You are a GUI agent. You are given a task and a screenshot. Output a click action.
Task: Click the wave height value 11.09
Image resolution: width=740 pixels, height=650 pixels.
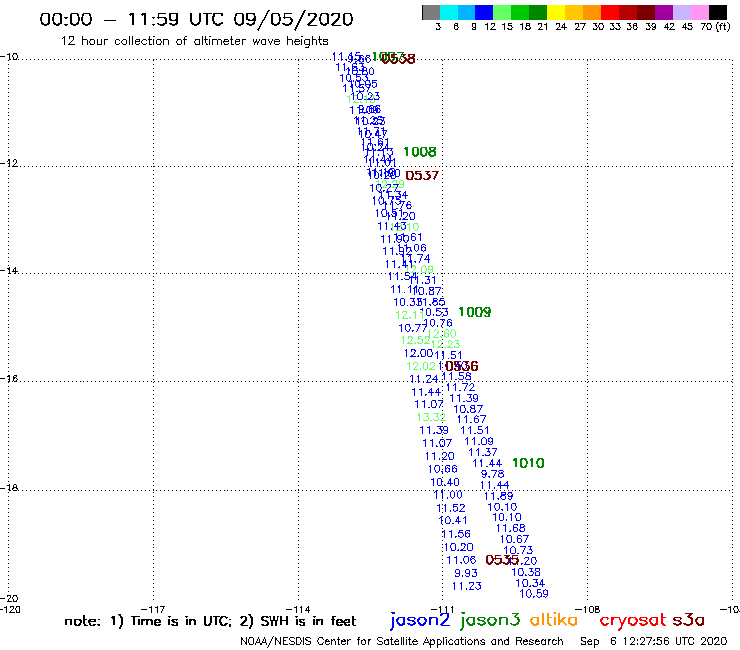[479, 441]
